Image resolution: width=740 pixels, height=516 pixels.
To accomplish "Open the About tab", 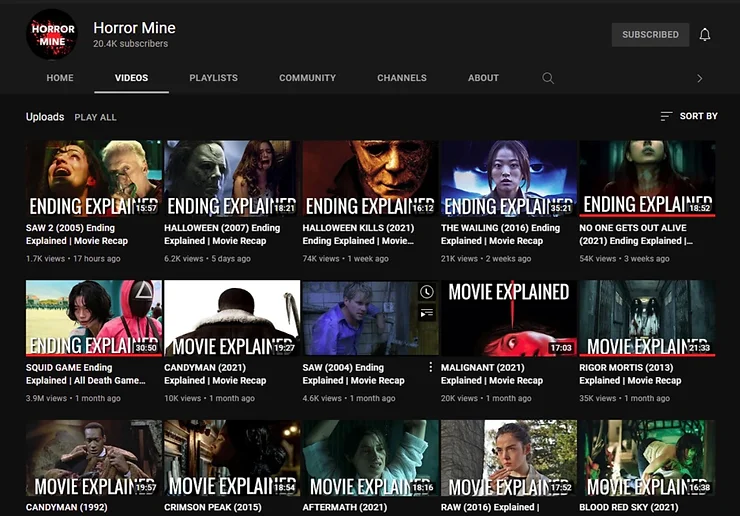I will pos(483,78).
